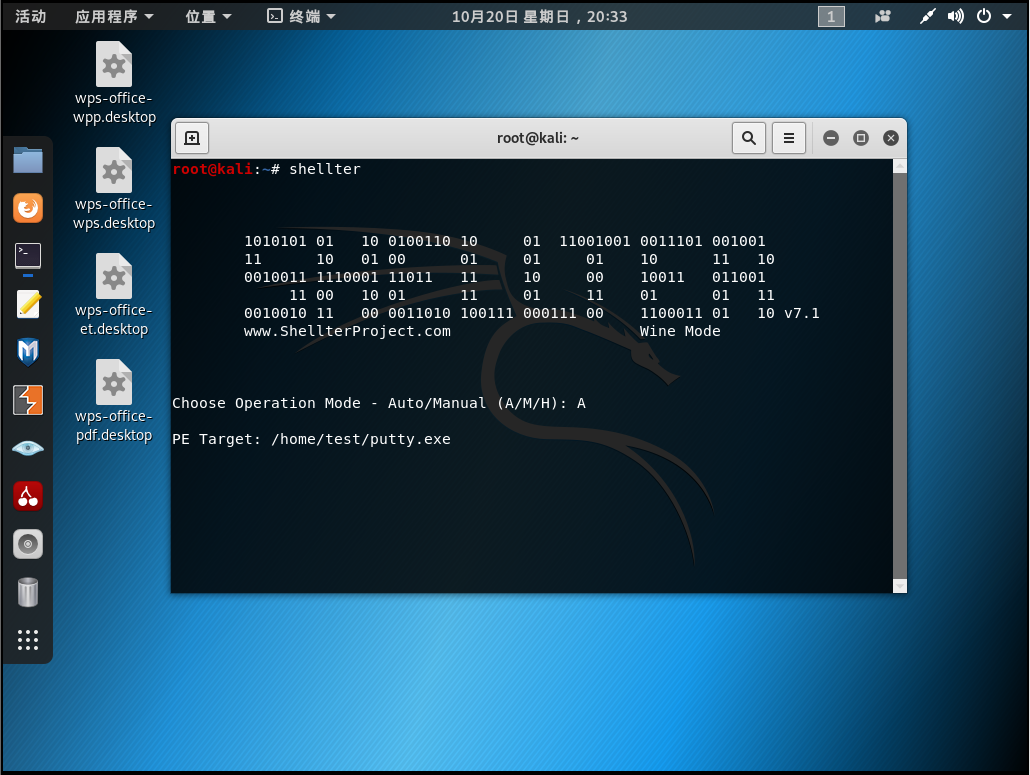The image size is (1030, 775).
Task: Open the terminal hamburger menu button
Action: (x=788, y=137)
